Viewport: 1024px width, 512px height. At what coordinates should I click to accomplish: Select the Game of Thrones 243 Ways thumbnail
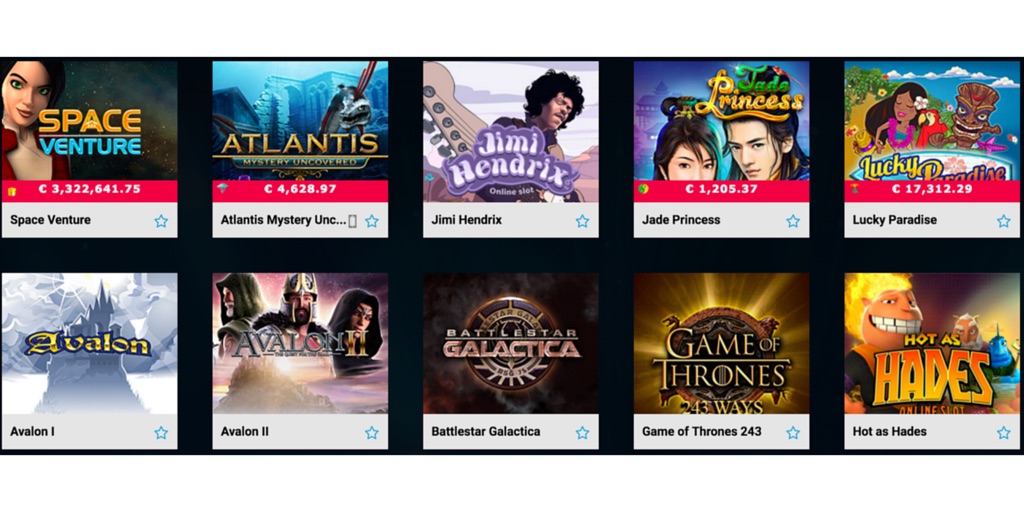click(722, 344)
